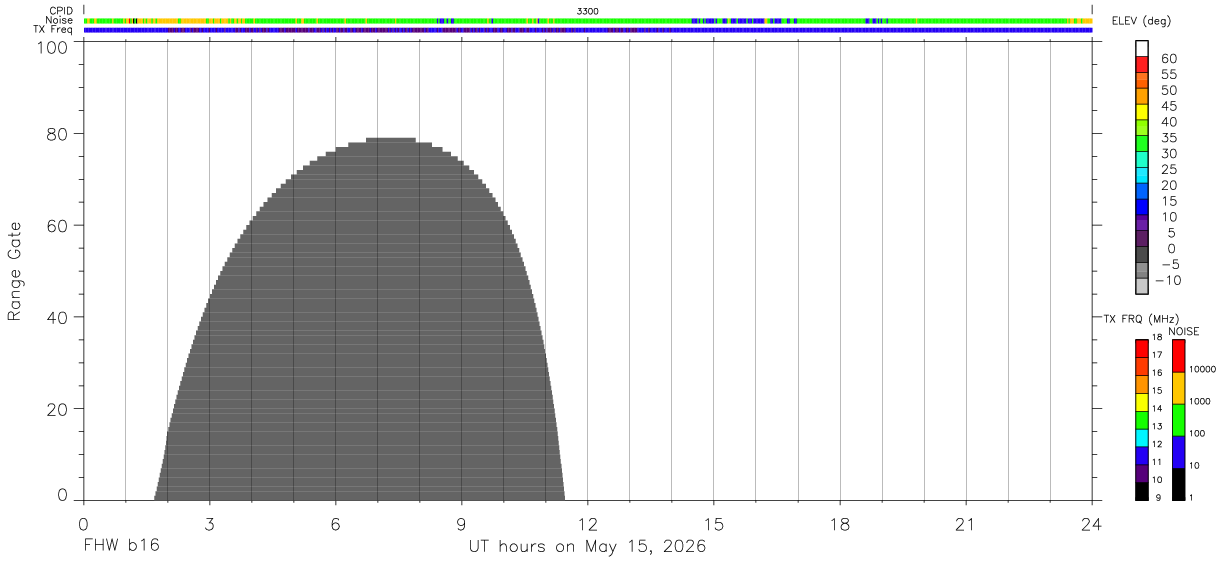
Task: Click the blue TX FRQ band between 11 and 12
Action: (1142, 456)
